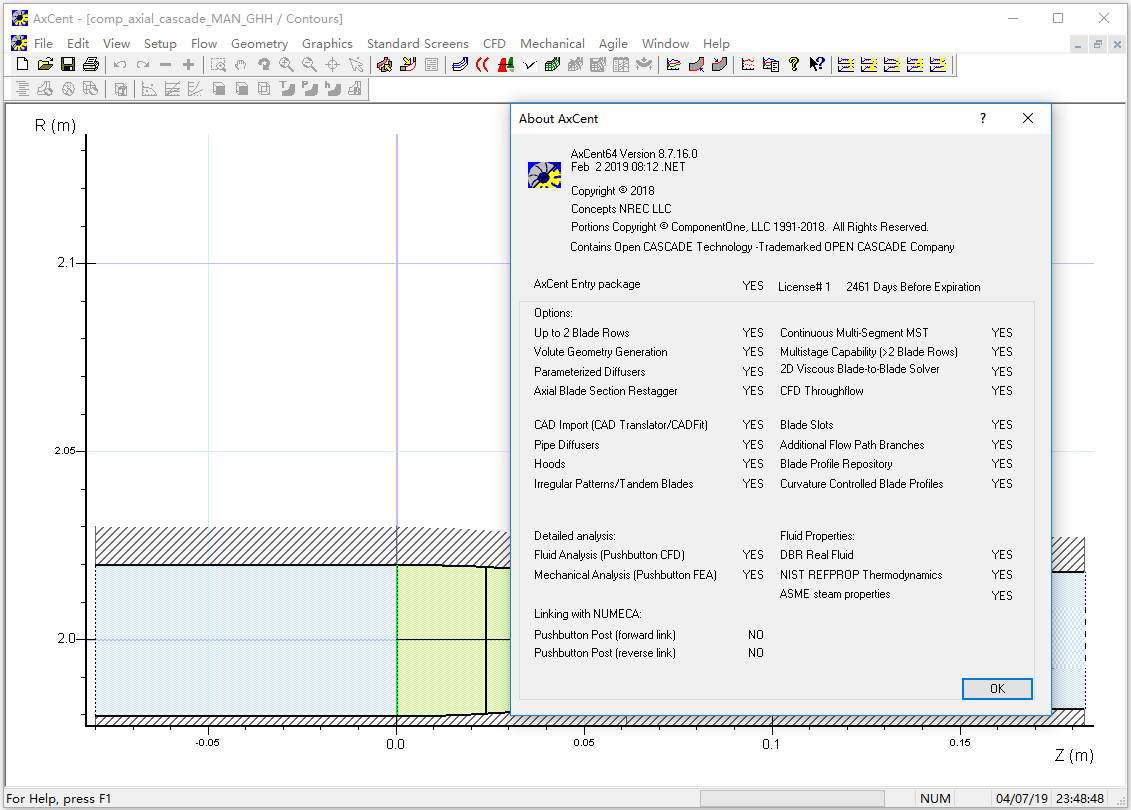Image resolution: width=1131 pixels, height=810 pixels.
Task: Click '2461 Days Before Expiration' text
Action: tap(913, 287)
